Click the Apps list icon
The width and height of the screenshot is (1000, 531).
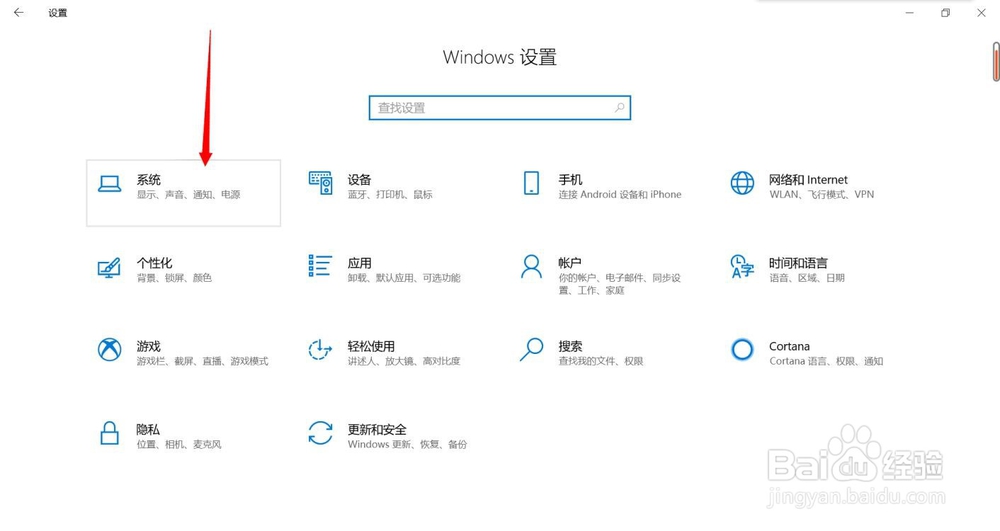pyautogui.click(x=320, y=266)
